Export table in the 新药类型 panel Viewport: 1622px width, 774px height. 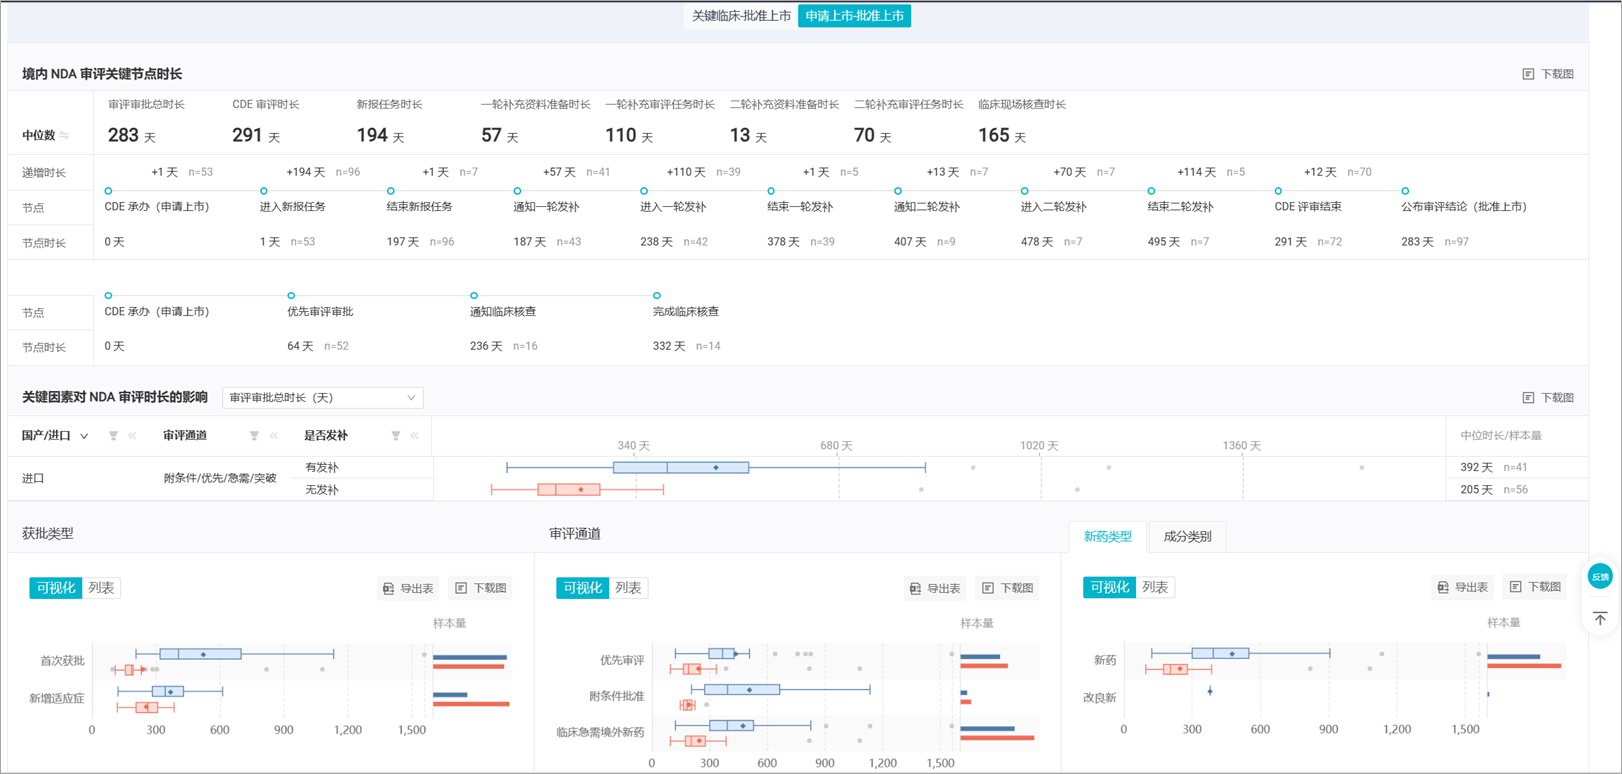1462,587
